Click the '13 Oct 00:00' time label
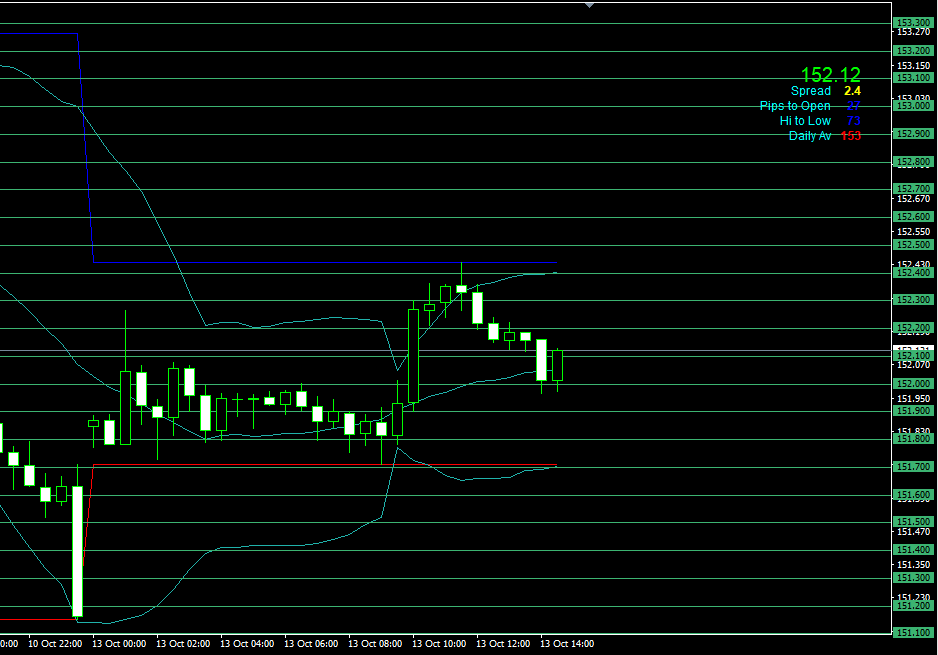This screenshot has height=655, width=938. click(x=118, y=644)
